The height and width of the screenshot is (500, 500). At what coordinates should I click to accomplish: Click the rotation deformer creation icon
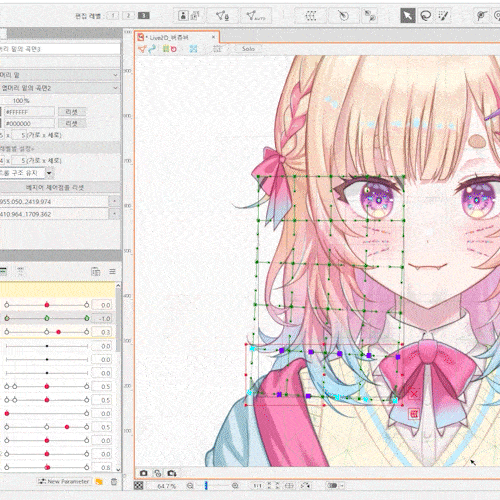[343, 16]
